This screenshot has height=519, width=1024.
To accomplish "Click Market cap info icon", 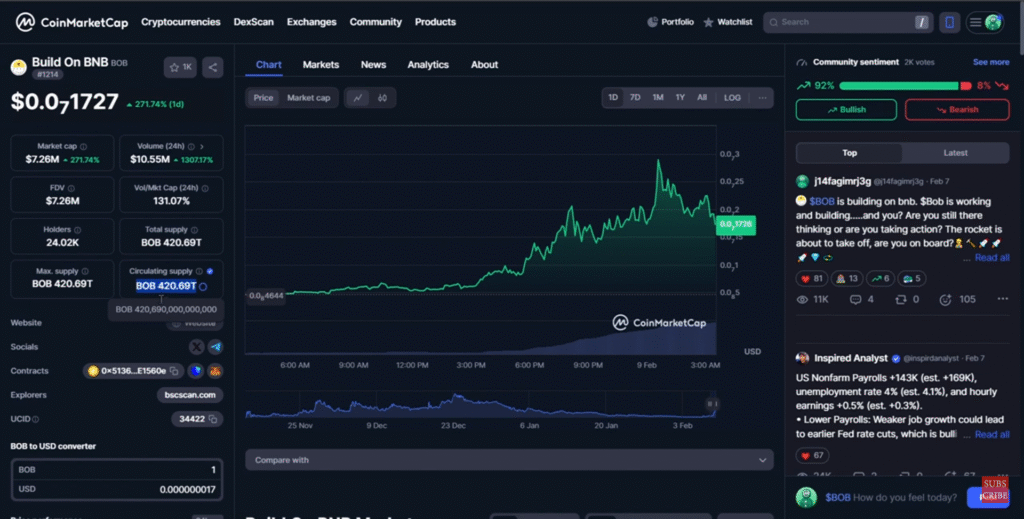I will [84, 147].
